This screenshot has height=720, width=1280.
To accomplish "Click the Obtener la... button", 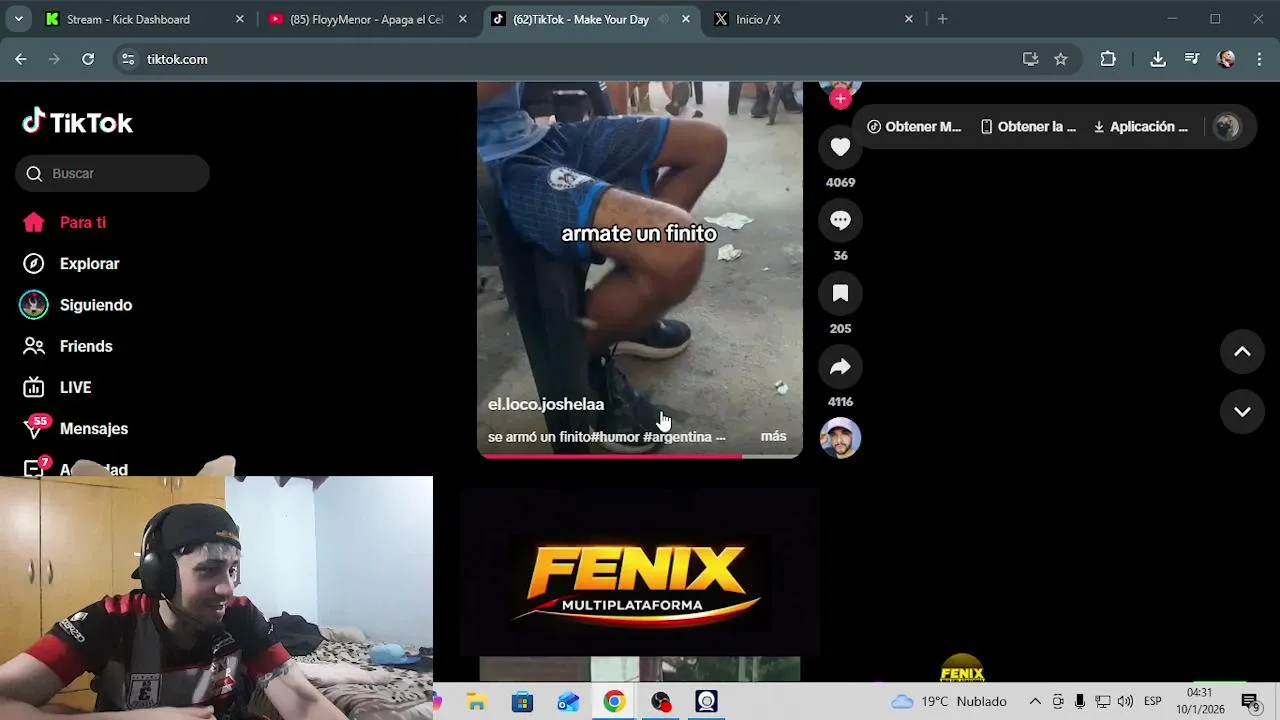I will [x=1028, y=127].
